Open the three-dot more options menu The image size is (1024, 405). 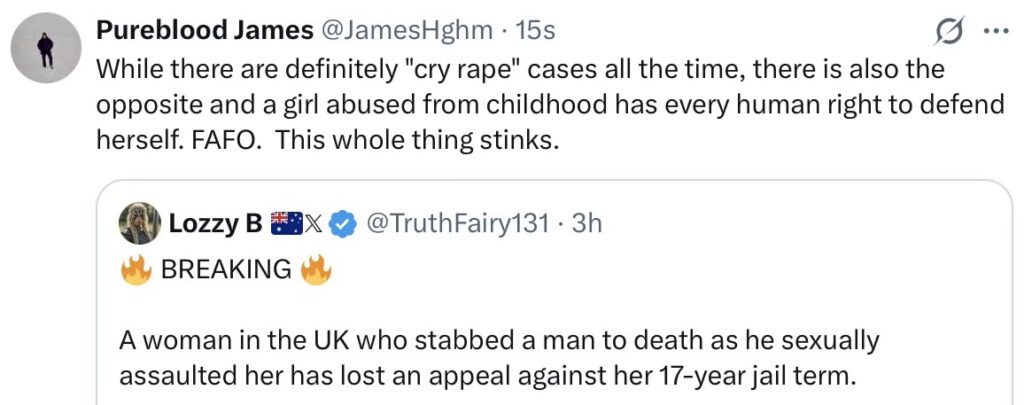(x=997, y=31)
